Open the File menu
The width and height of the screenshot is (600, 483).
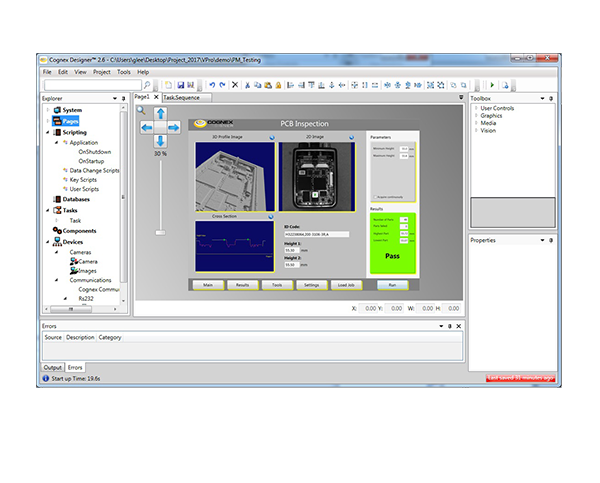[x=47, y=72]
